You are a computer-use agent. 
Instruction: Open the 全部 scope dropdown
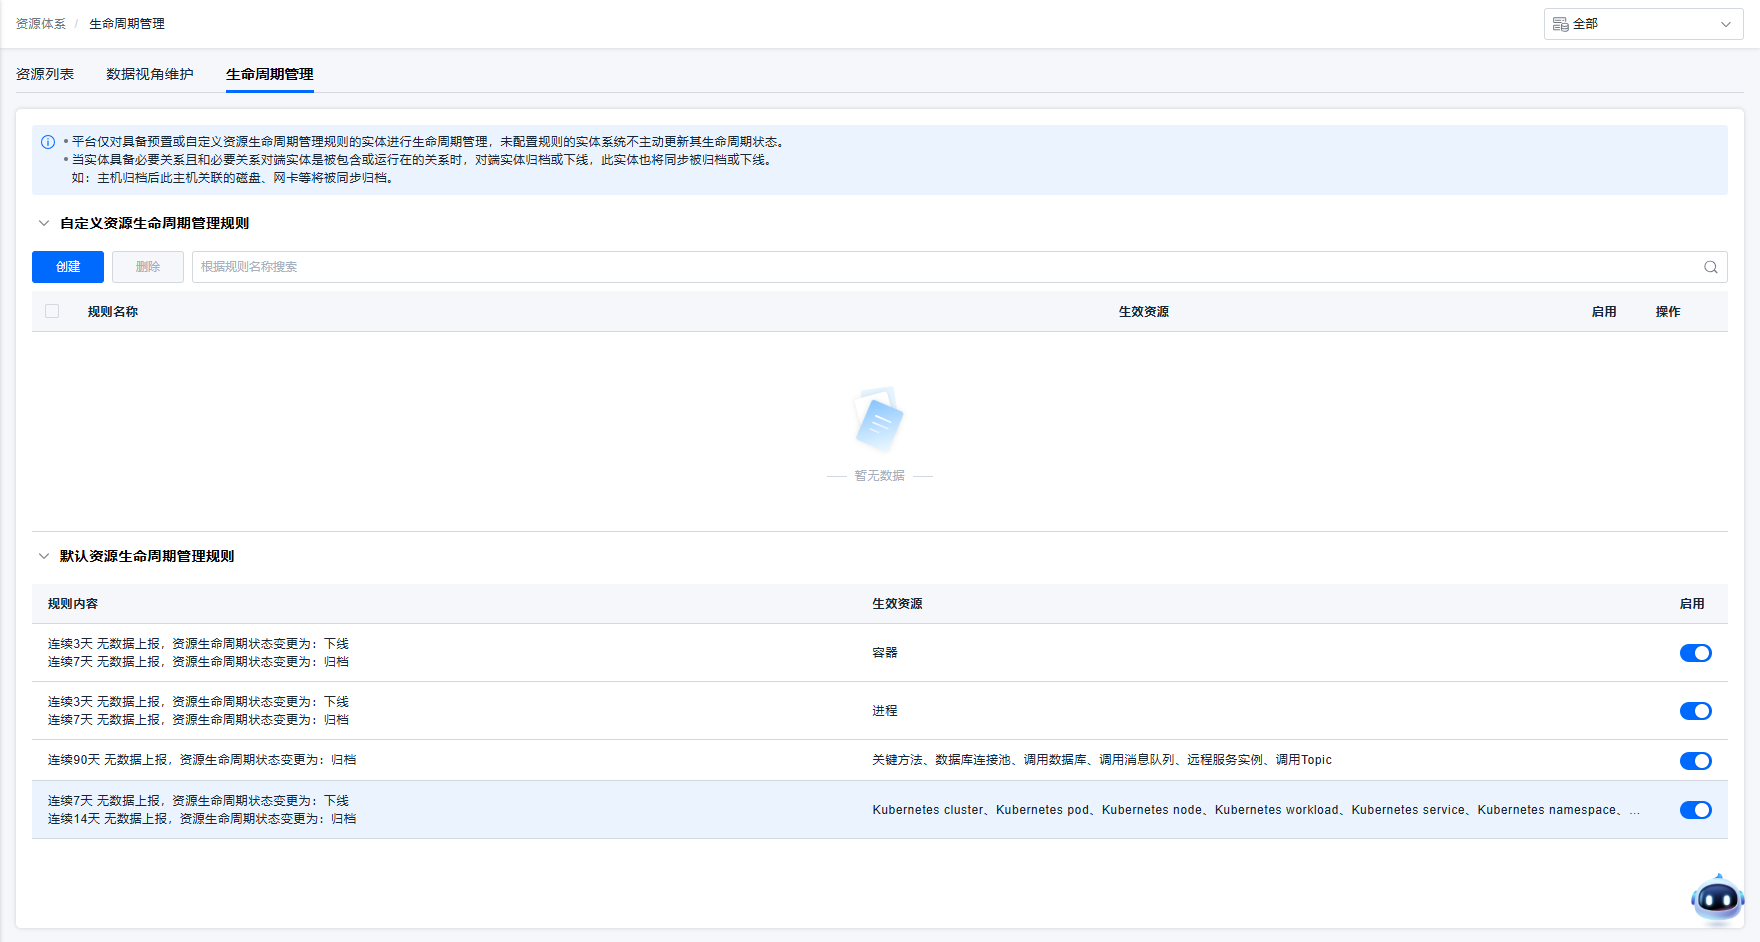(1643, 24)
